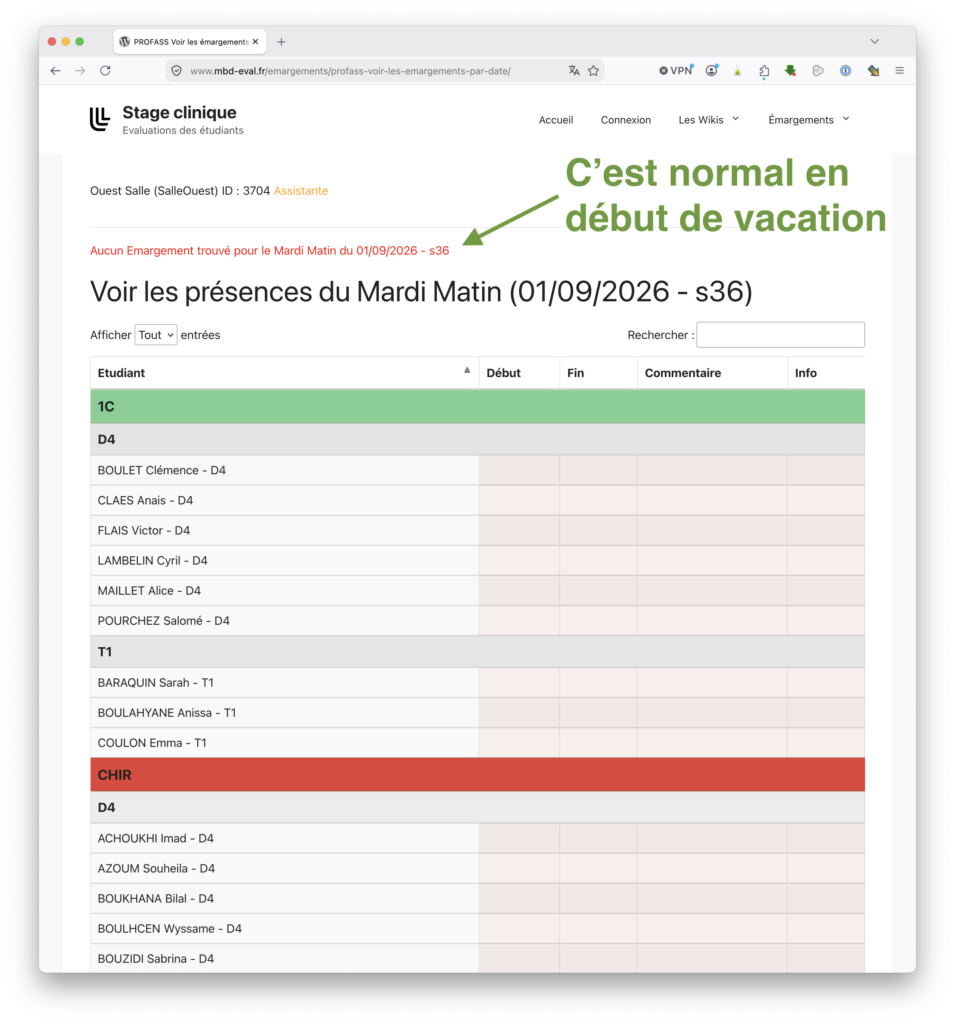Click the translate page icon
Screen dimensions: 955x1024
[574, 71]
